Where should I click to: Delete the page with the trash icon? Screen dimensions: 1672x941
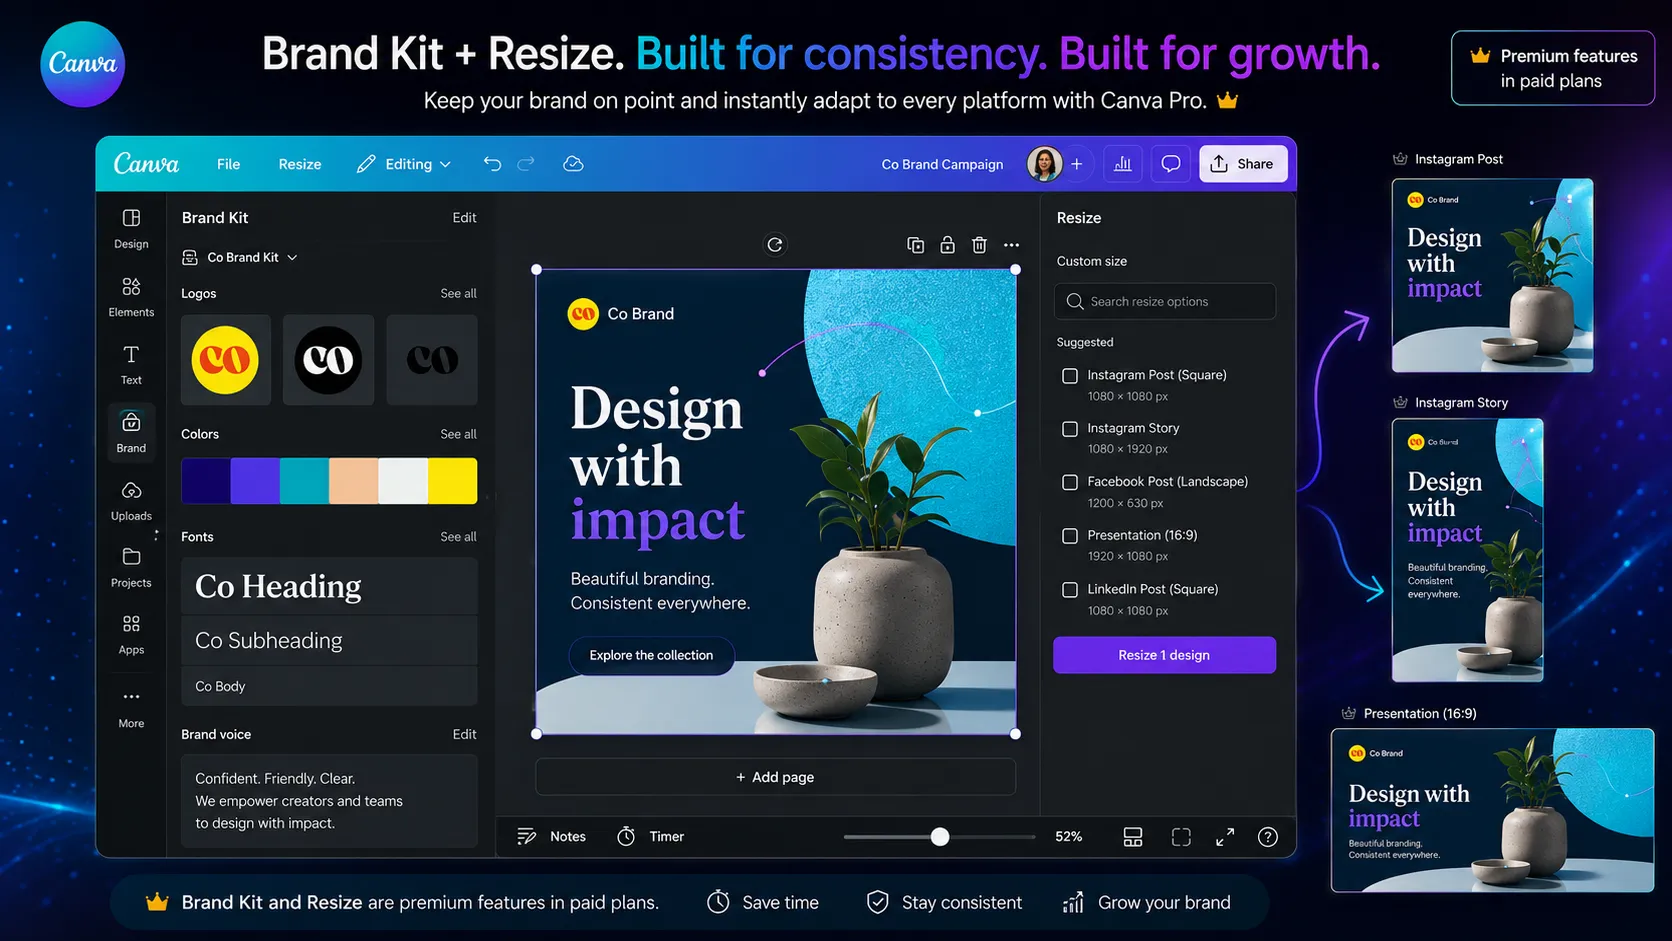click(979, 245)
